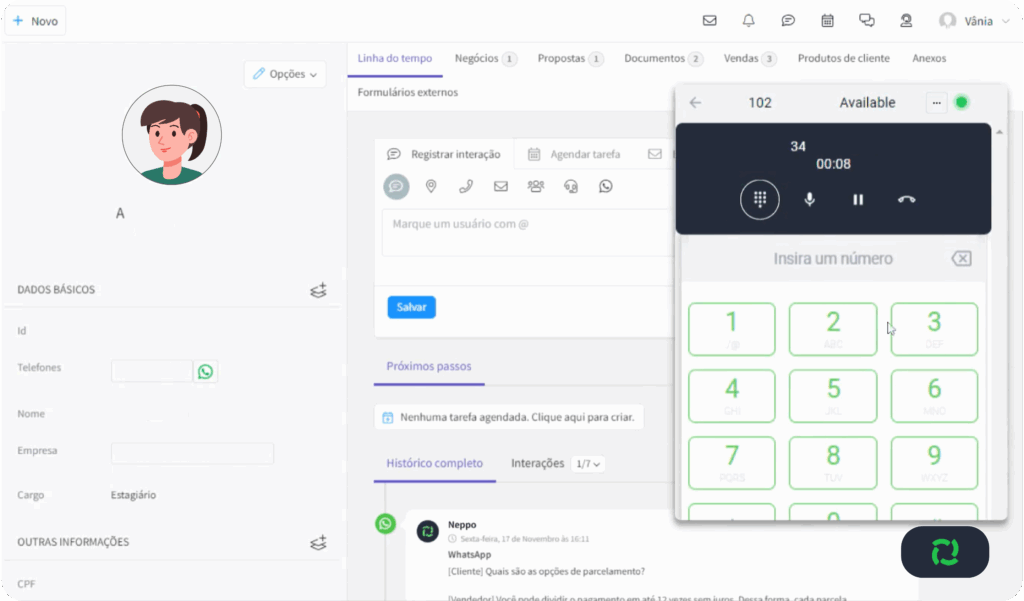Choose the phone call interaction icon
The height and width of the screenshot is (601, 1024).
pyautogui.click(x=466, y=186)
